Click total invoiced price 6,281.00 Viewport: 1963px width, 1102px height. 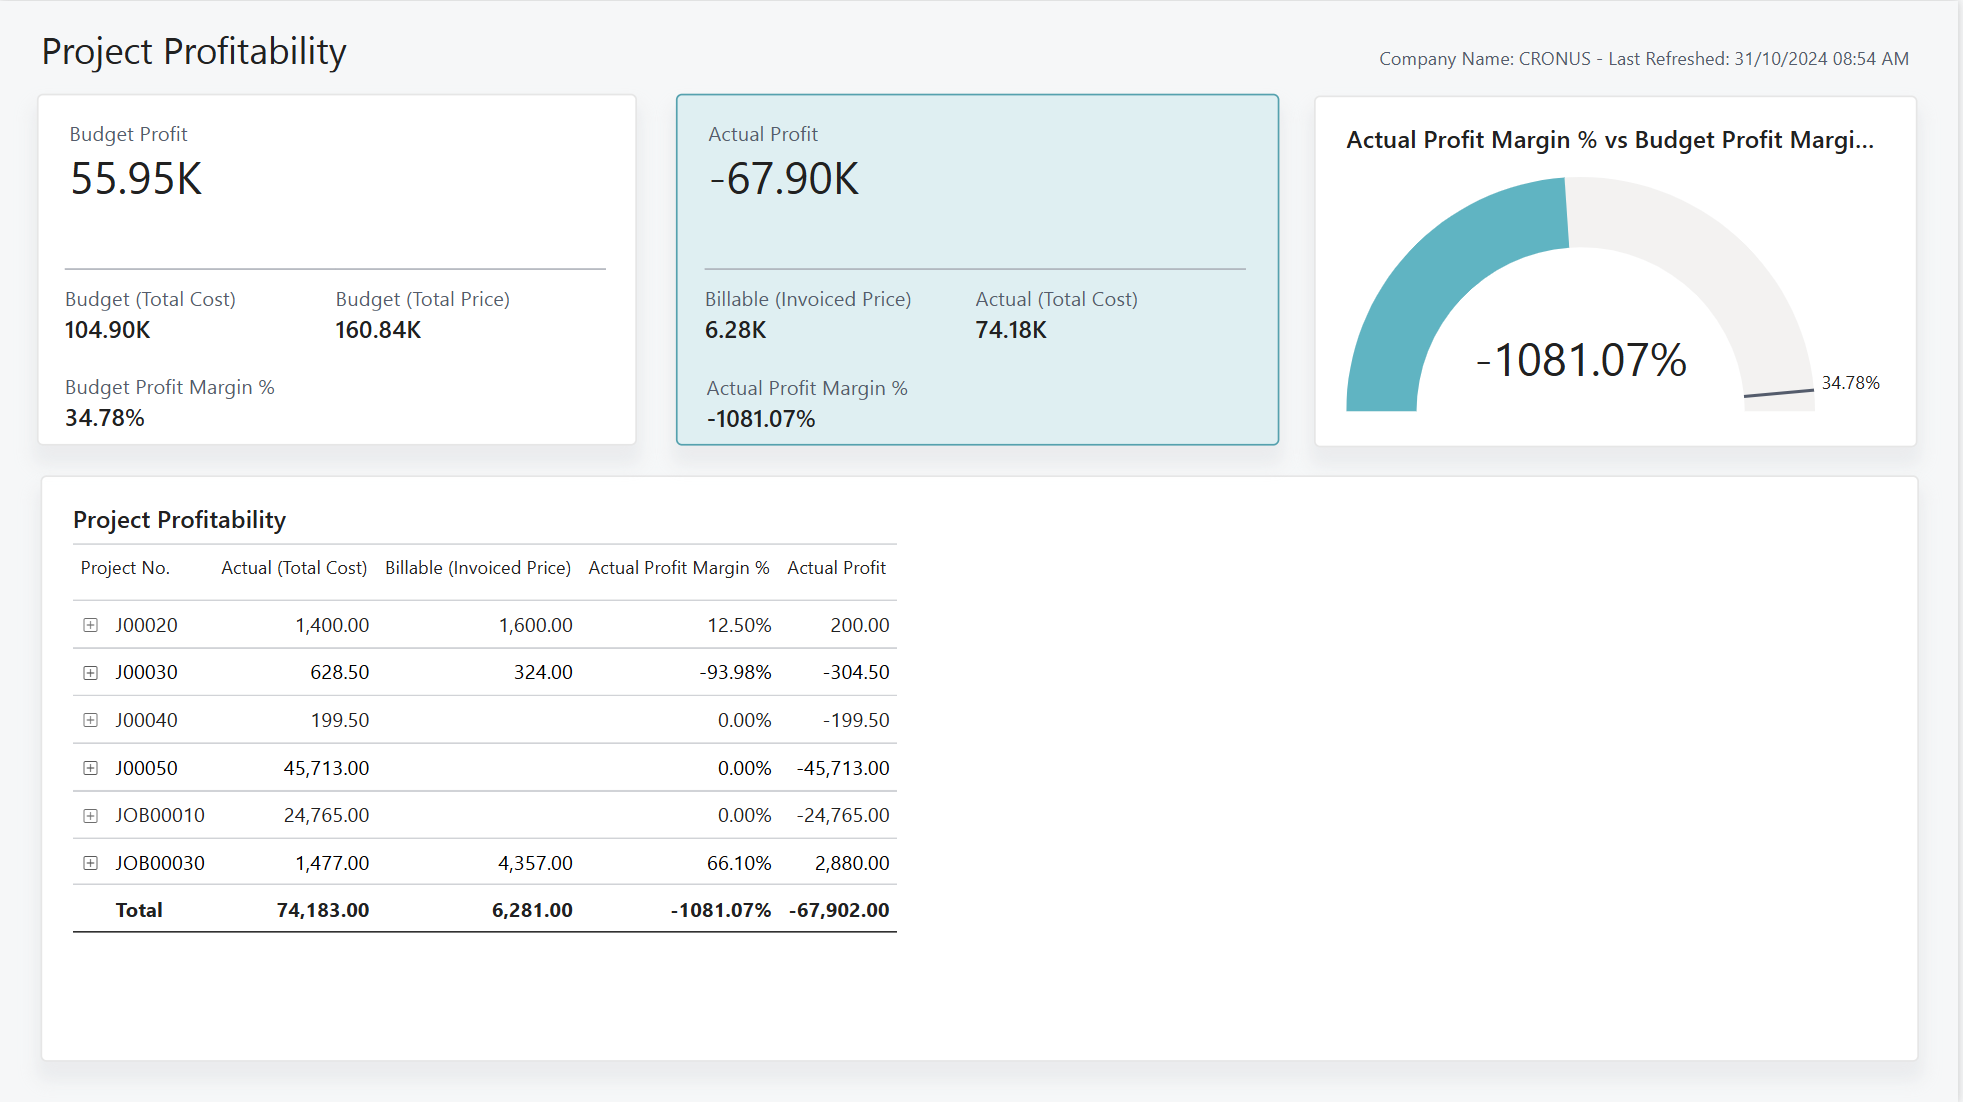pos(532,911)
